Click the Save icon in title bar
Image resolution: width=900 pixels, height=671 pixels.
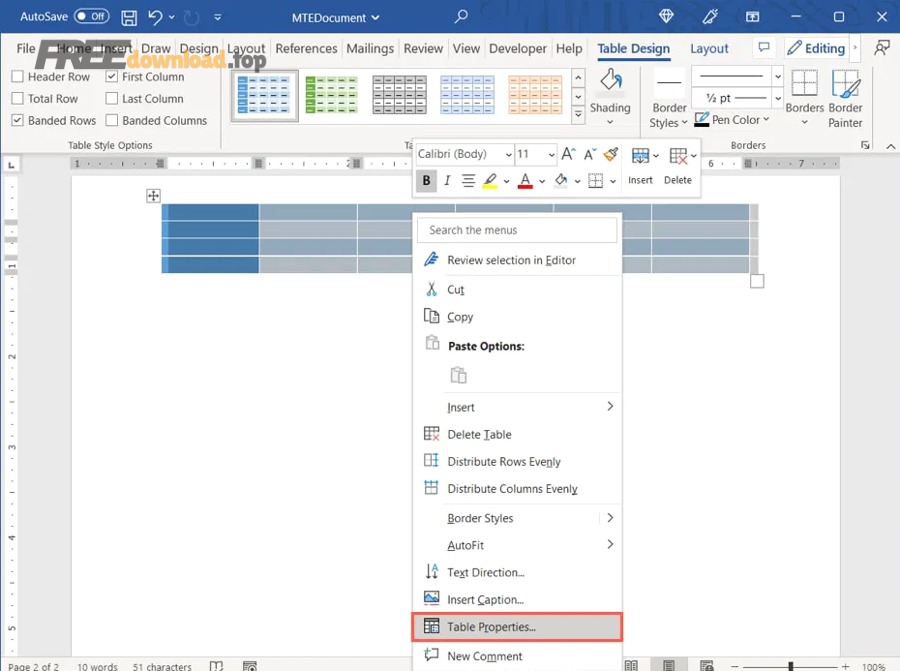(x=129, y=17)
